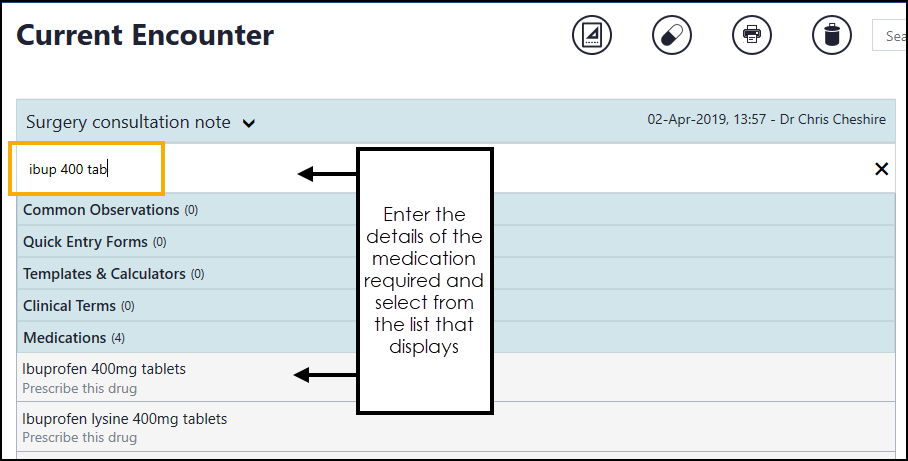Click the trash bin delete icon

click(831, 36)
